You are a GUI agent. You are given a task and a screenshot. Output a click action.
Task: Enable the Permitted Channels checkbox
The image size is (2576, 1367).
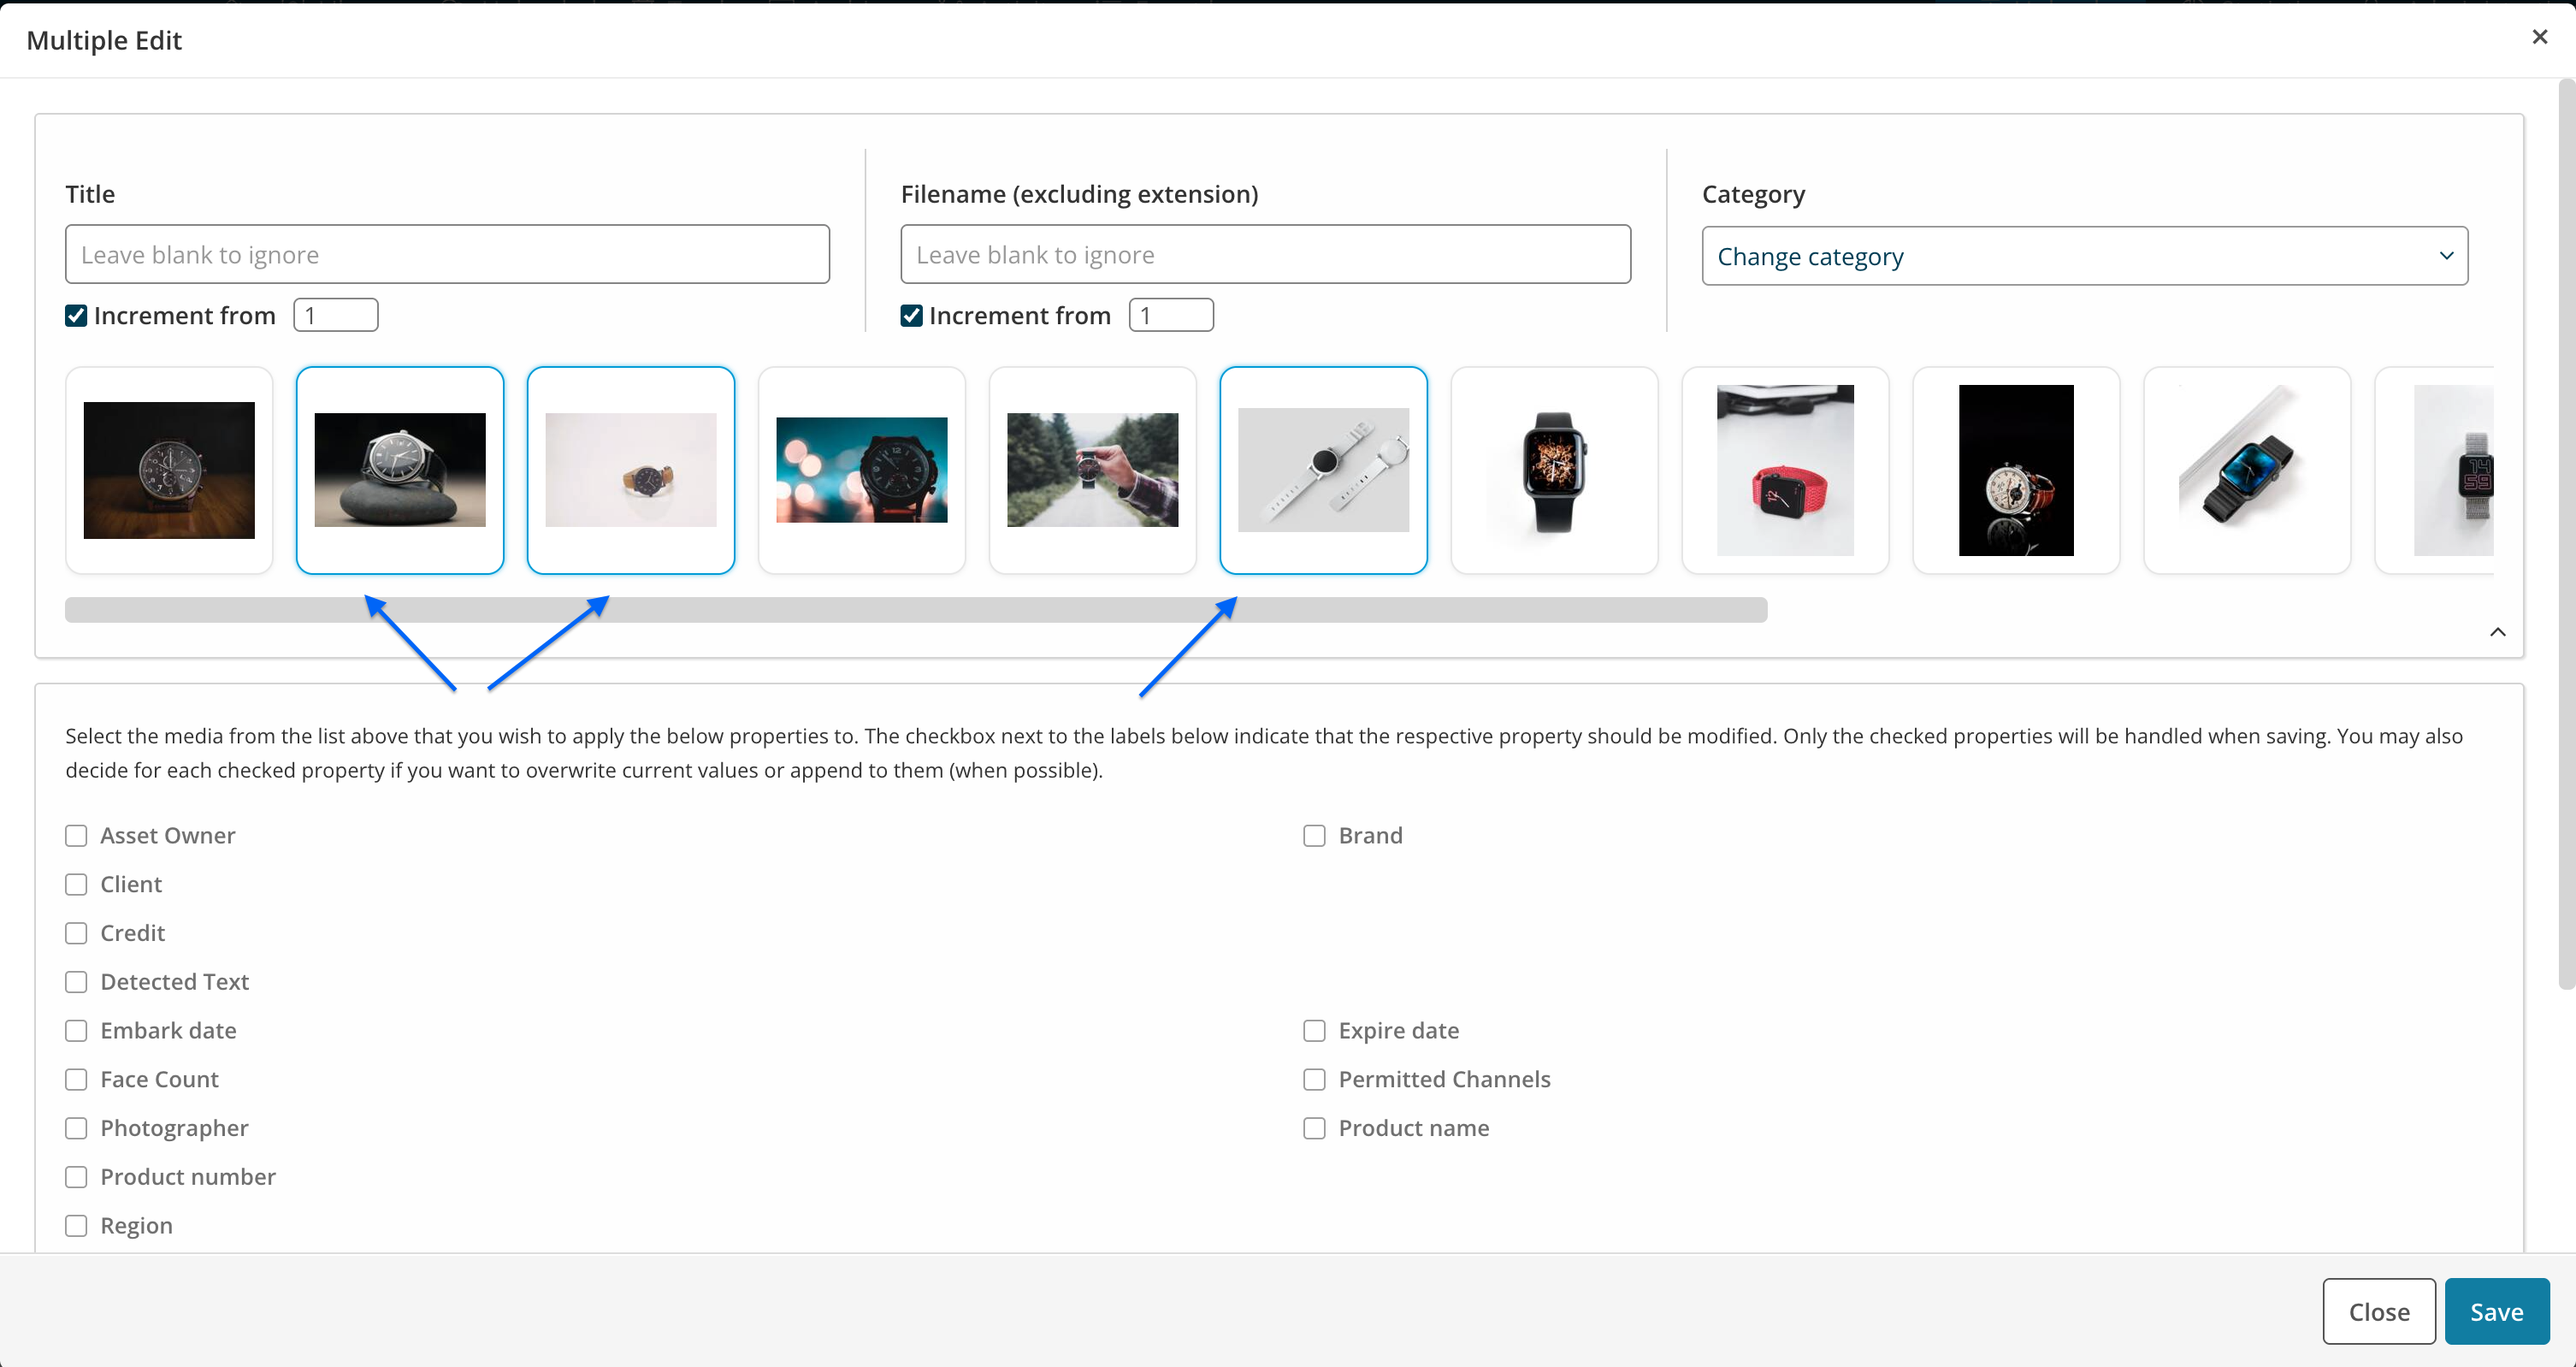click(x=1314, y=1080)
